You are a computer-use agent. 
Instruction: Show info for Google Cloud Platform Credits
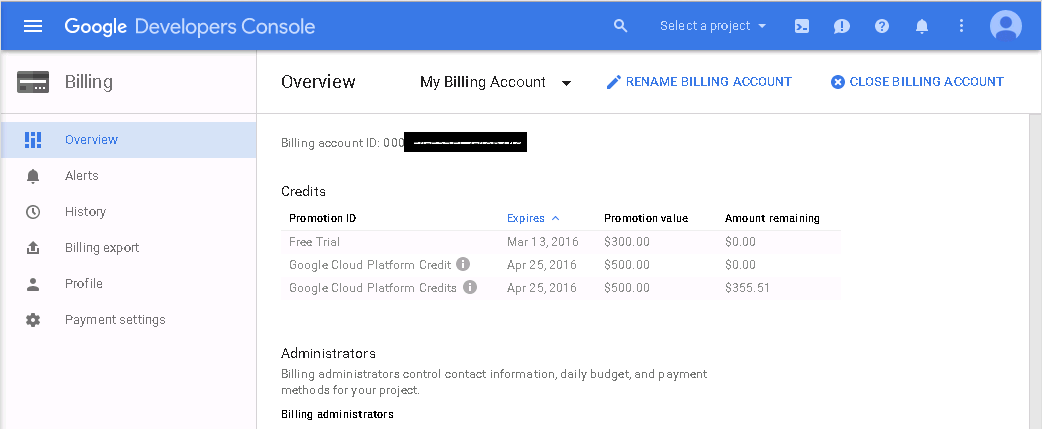pos(470,287)
